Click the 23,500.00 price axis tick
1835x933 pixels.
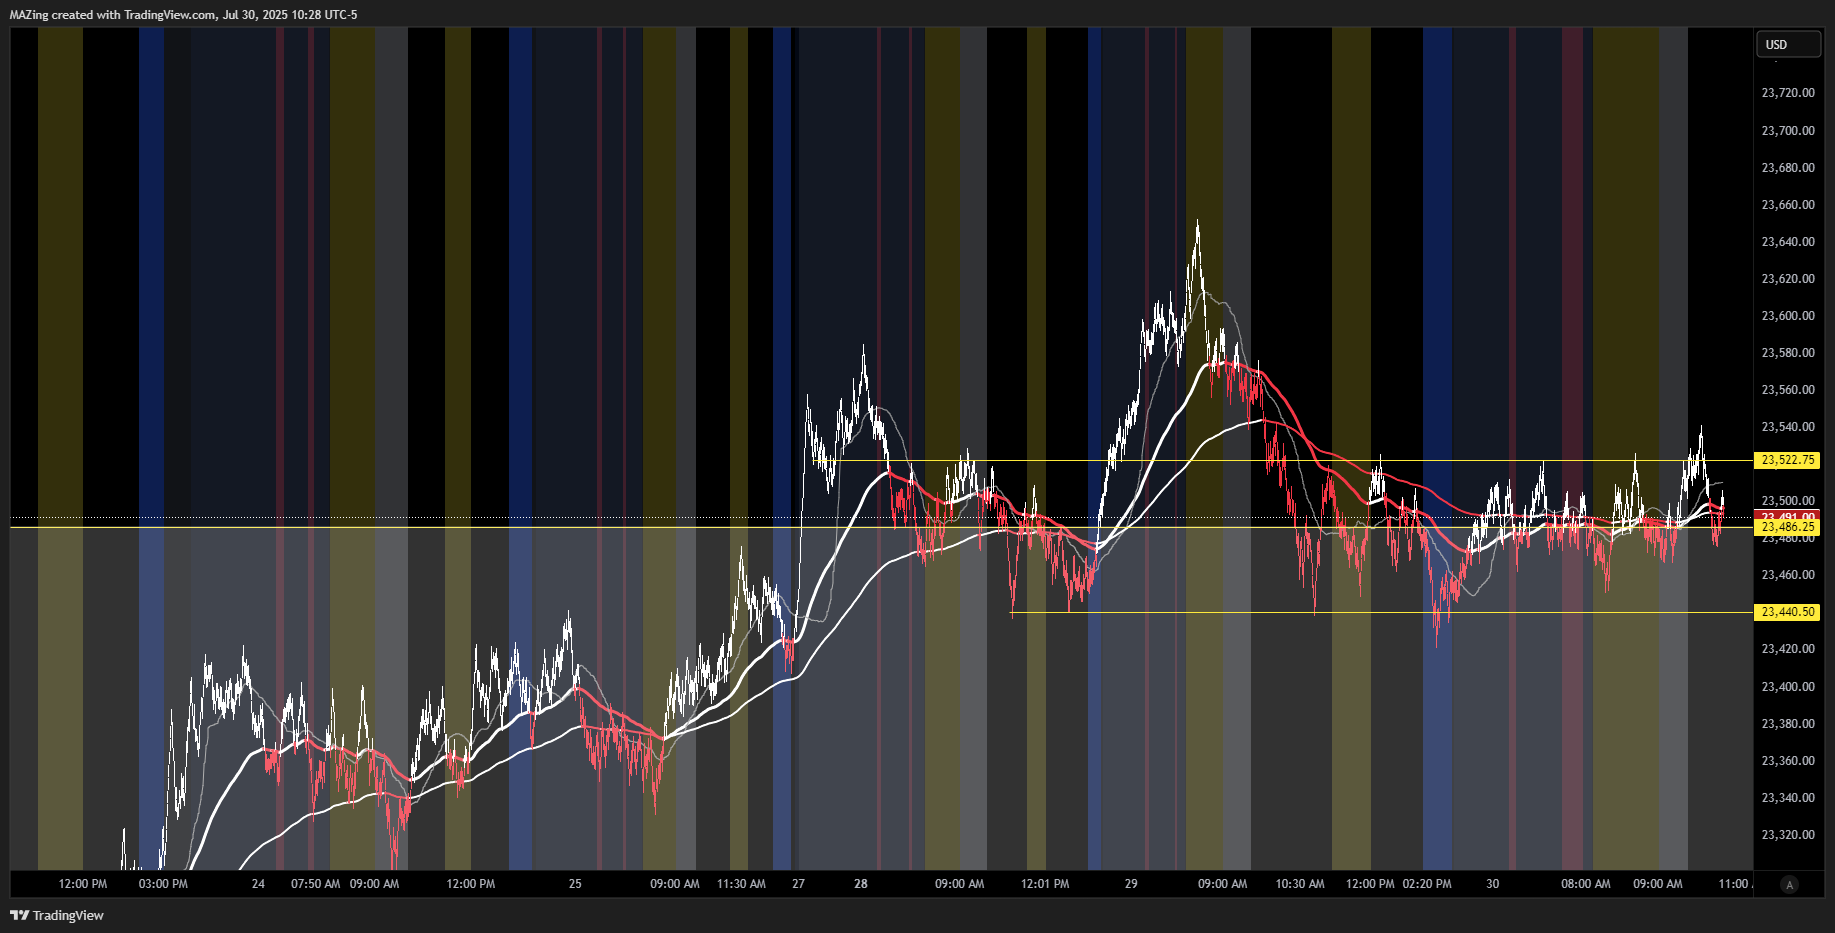click(1788, 500)
